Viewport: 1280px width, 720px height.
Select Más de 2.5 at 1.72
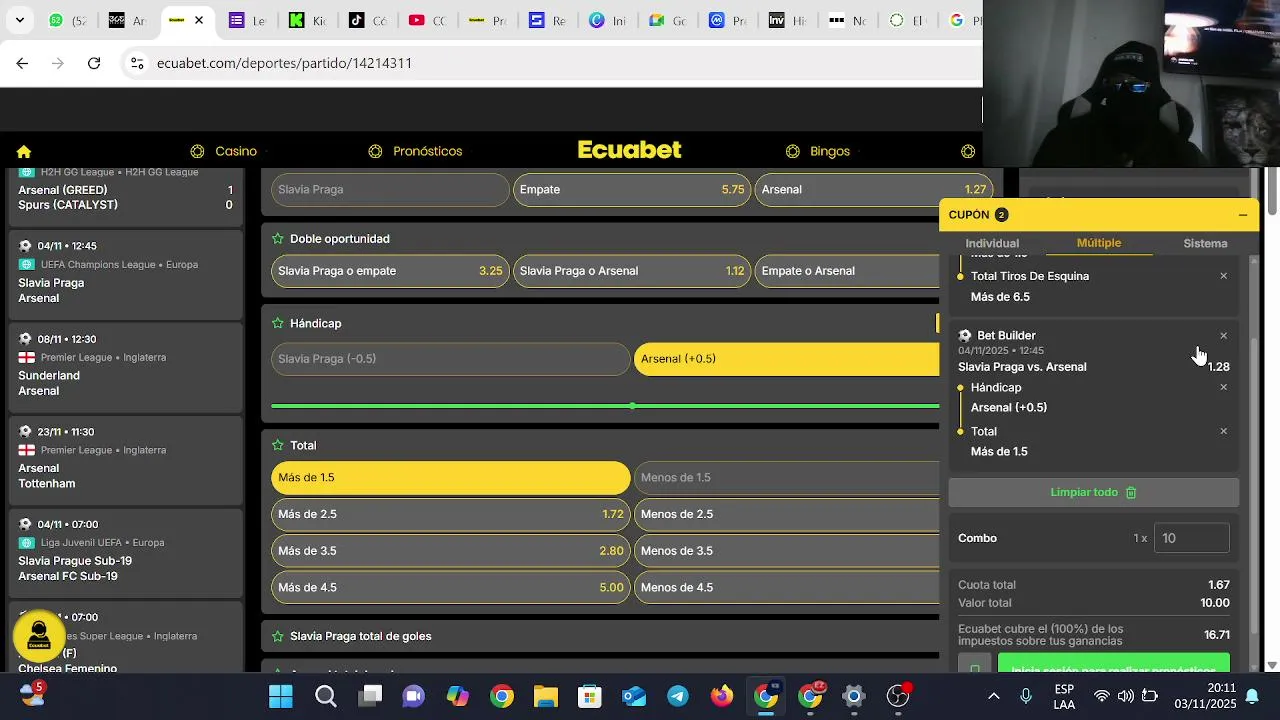point(450,514)
